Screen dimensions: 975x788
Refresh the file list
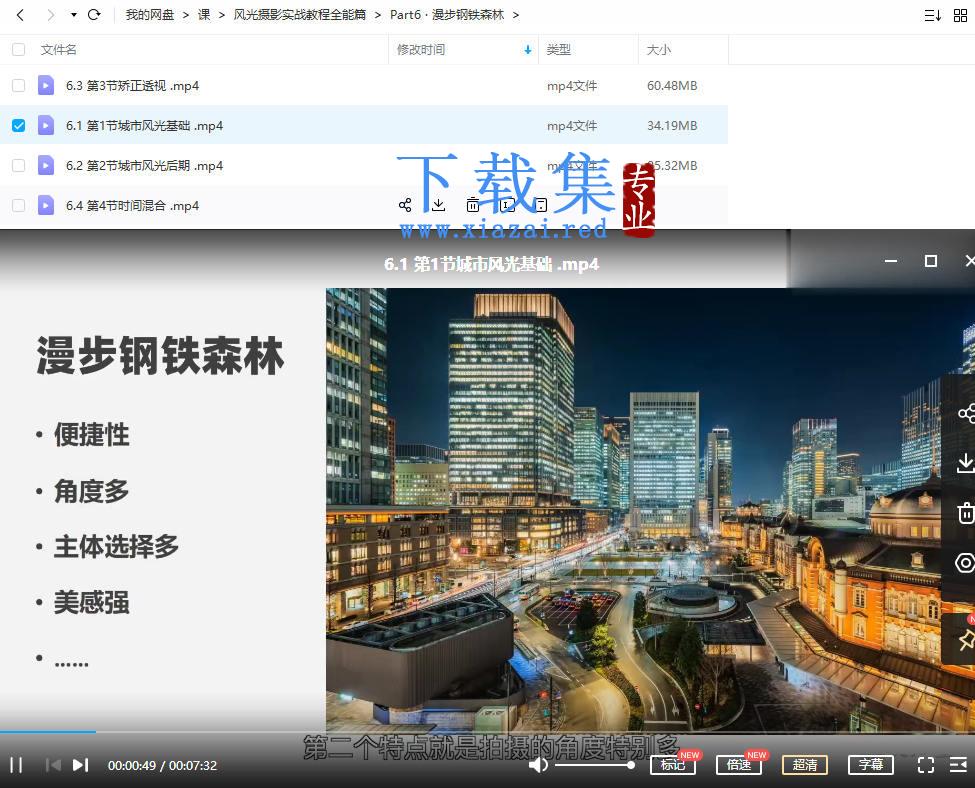(x=95, y=15)
